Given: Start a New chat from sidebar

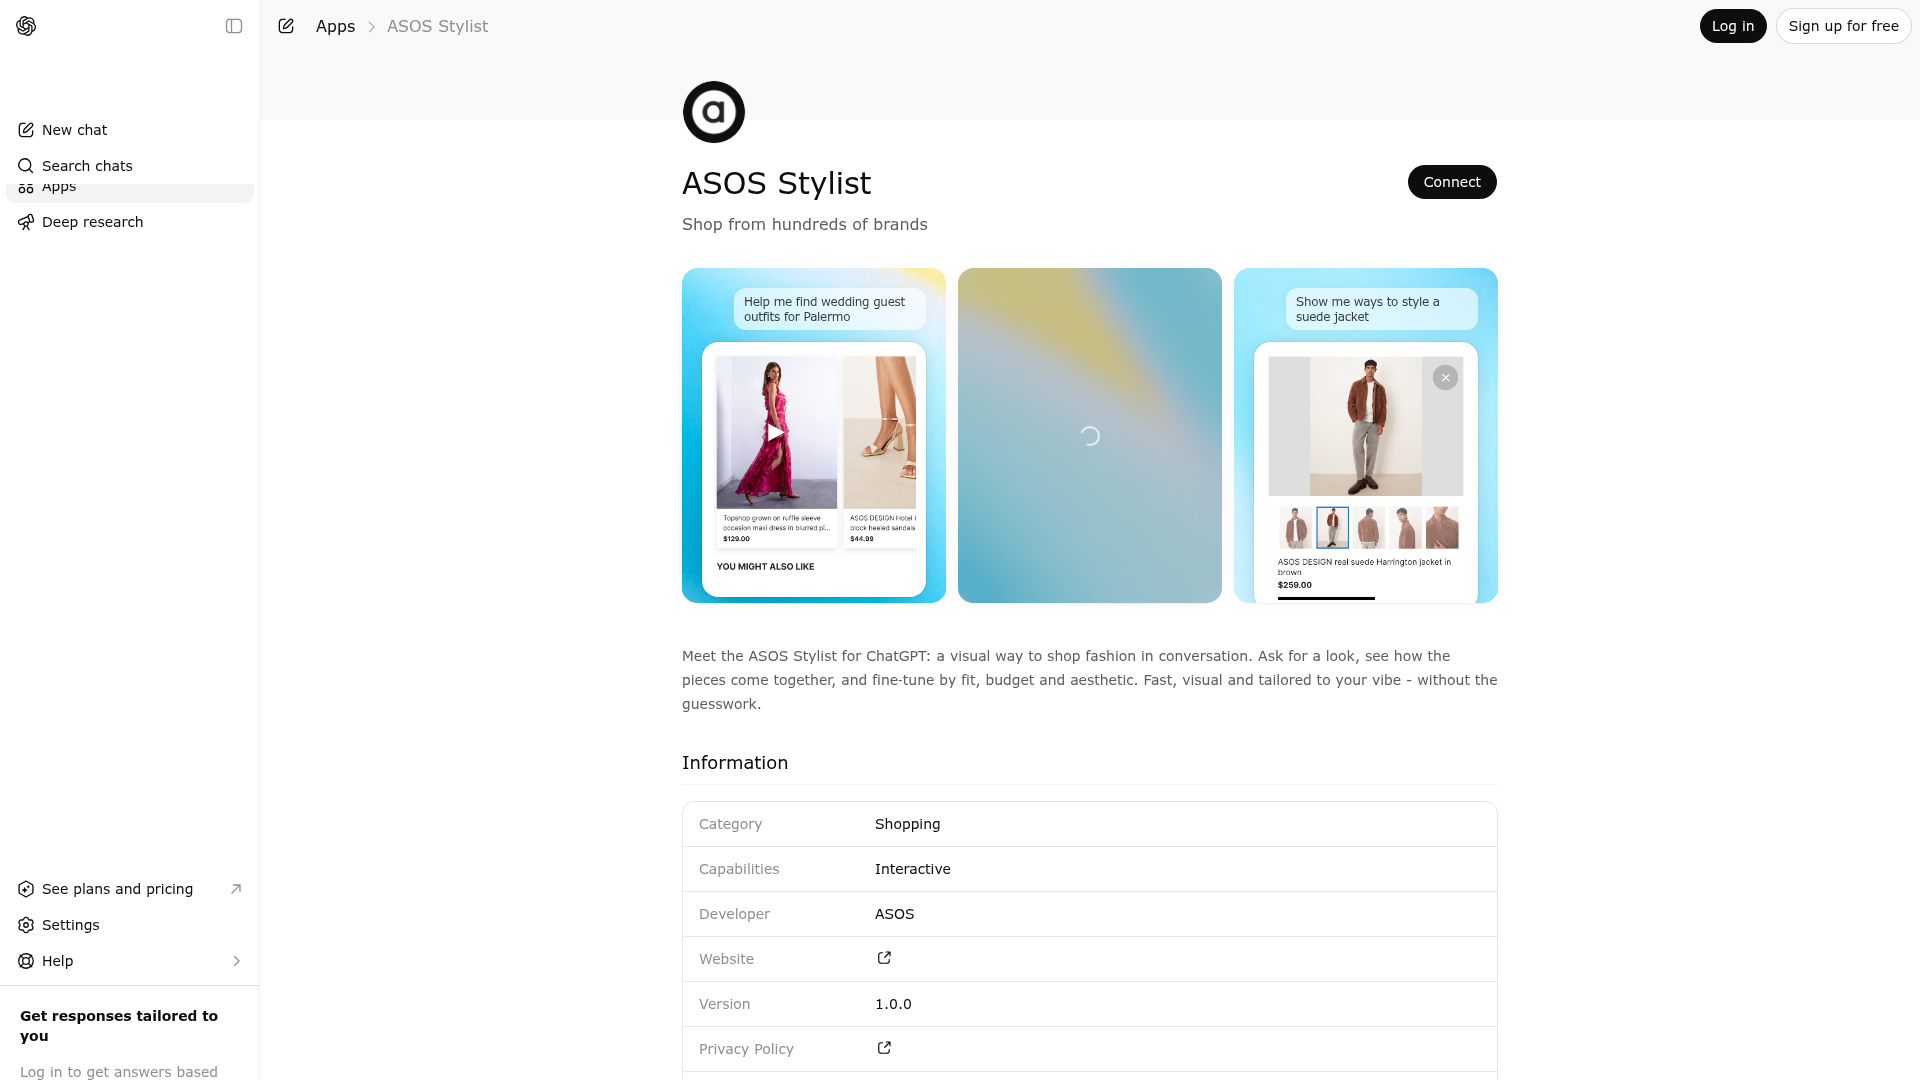Looking at the screenshot, I should coord(130,130).
